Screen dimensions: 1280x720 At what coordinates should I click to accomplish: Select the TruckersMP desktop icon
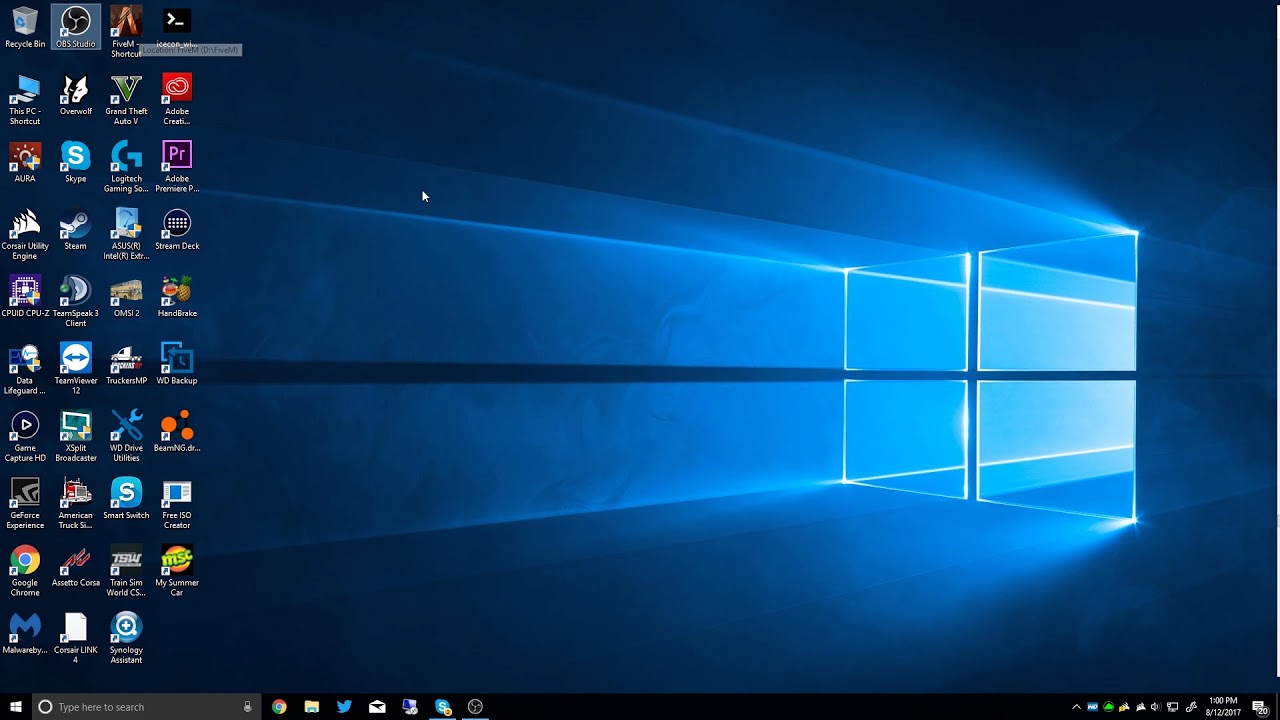point(126,363)
